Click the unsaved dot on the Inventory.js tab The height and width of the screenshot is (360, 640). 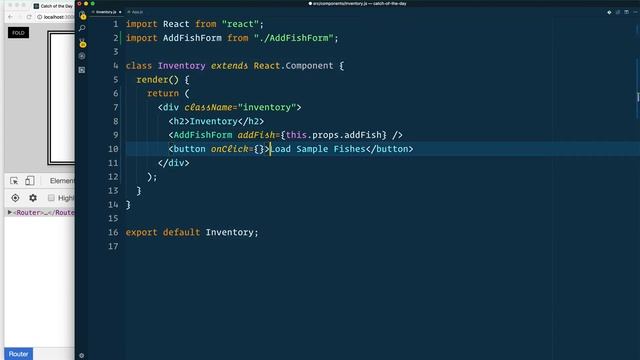[120, 12]
